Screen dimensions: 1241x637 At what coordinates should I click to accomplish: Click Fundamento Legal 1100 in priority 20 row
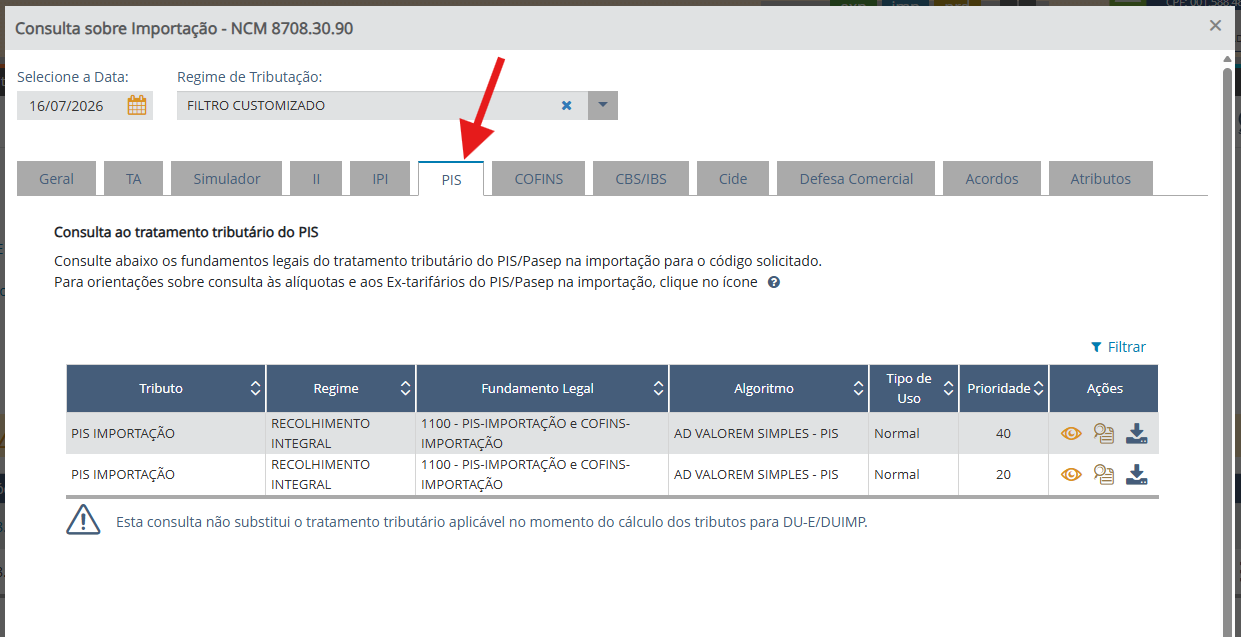point(526,474)
